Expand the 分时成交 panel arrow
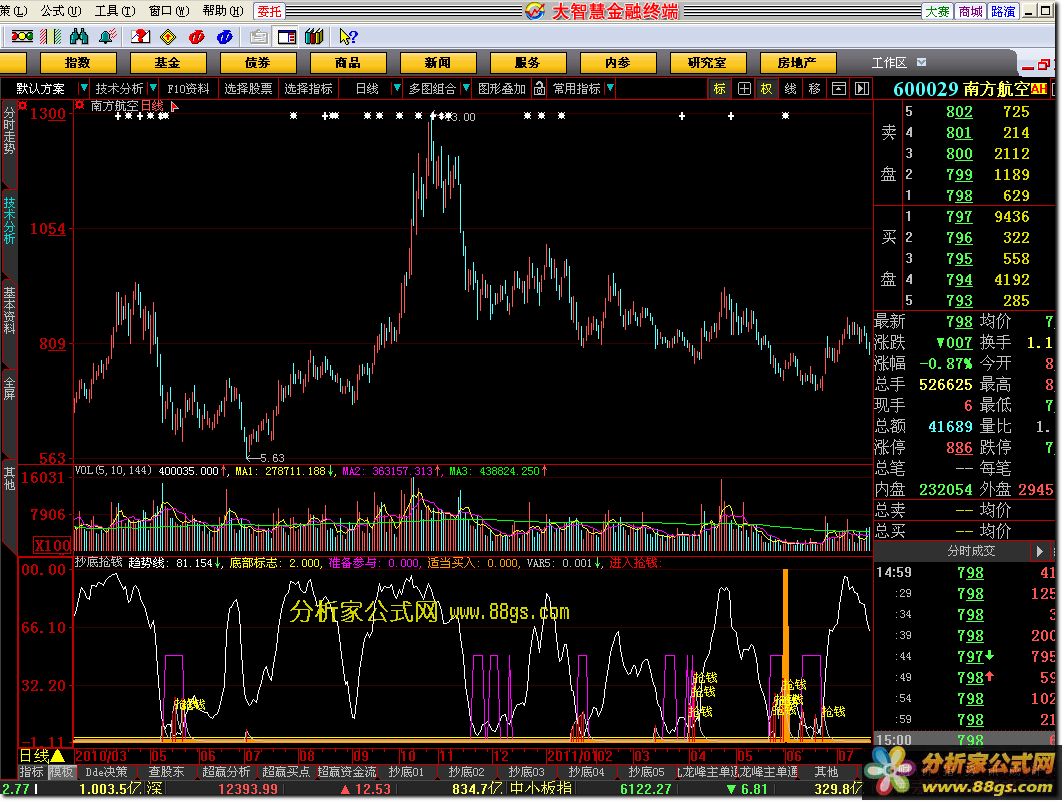Screen dimensions: 1064x802 (1039, 551)
